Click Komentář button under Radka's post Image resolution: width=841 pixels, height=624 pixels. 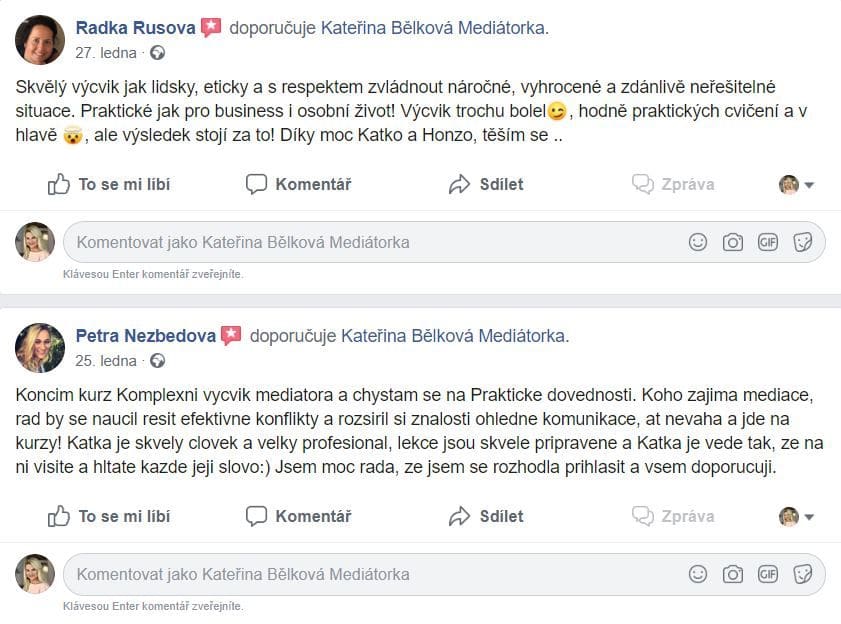tap(298, 184)
